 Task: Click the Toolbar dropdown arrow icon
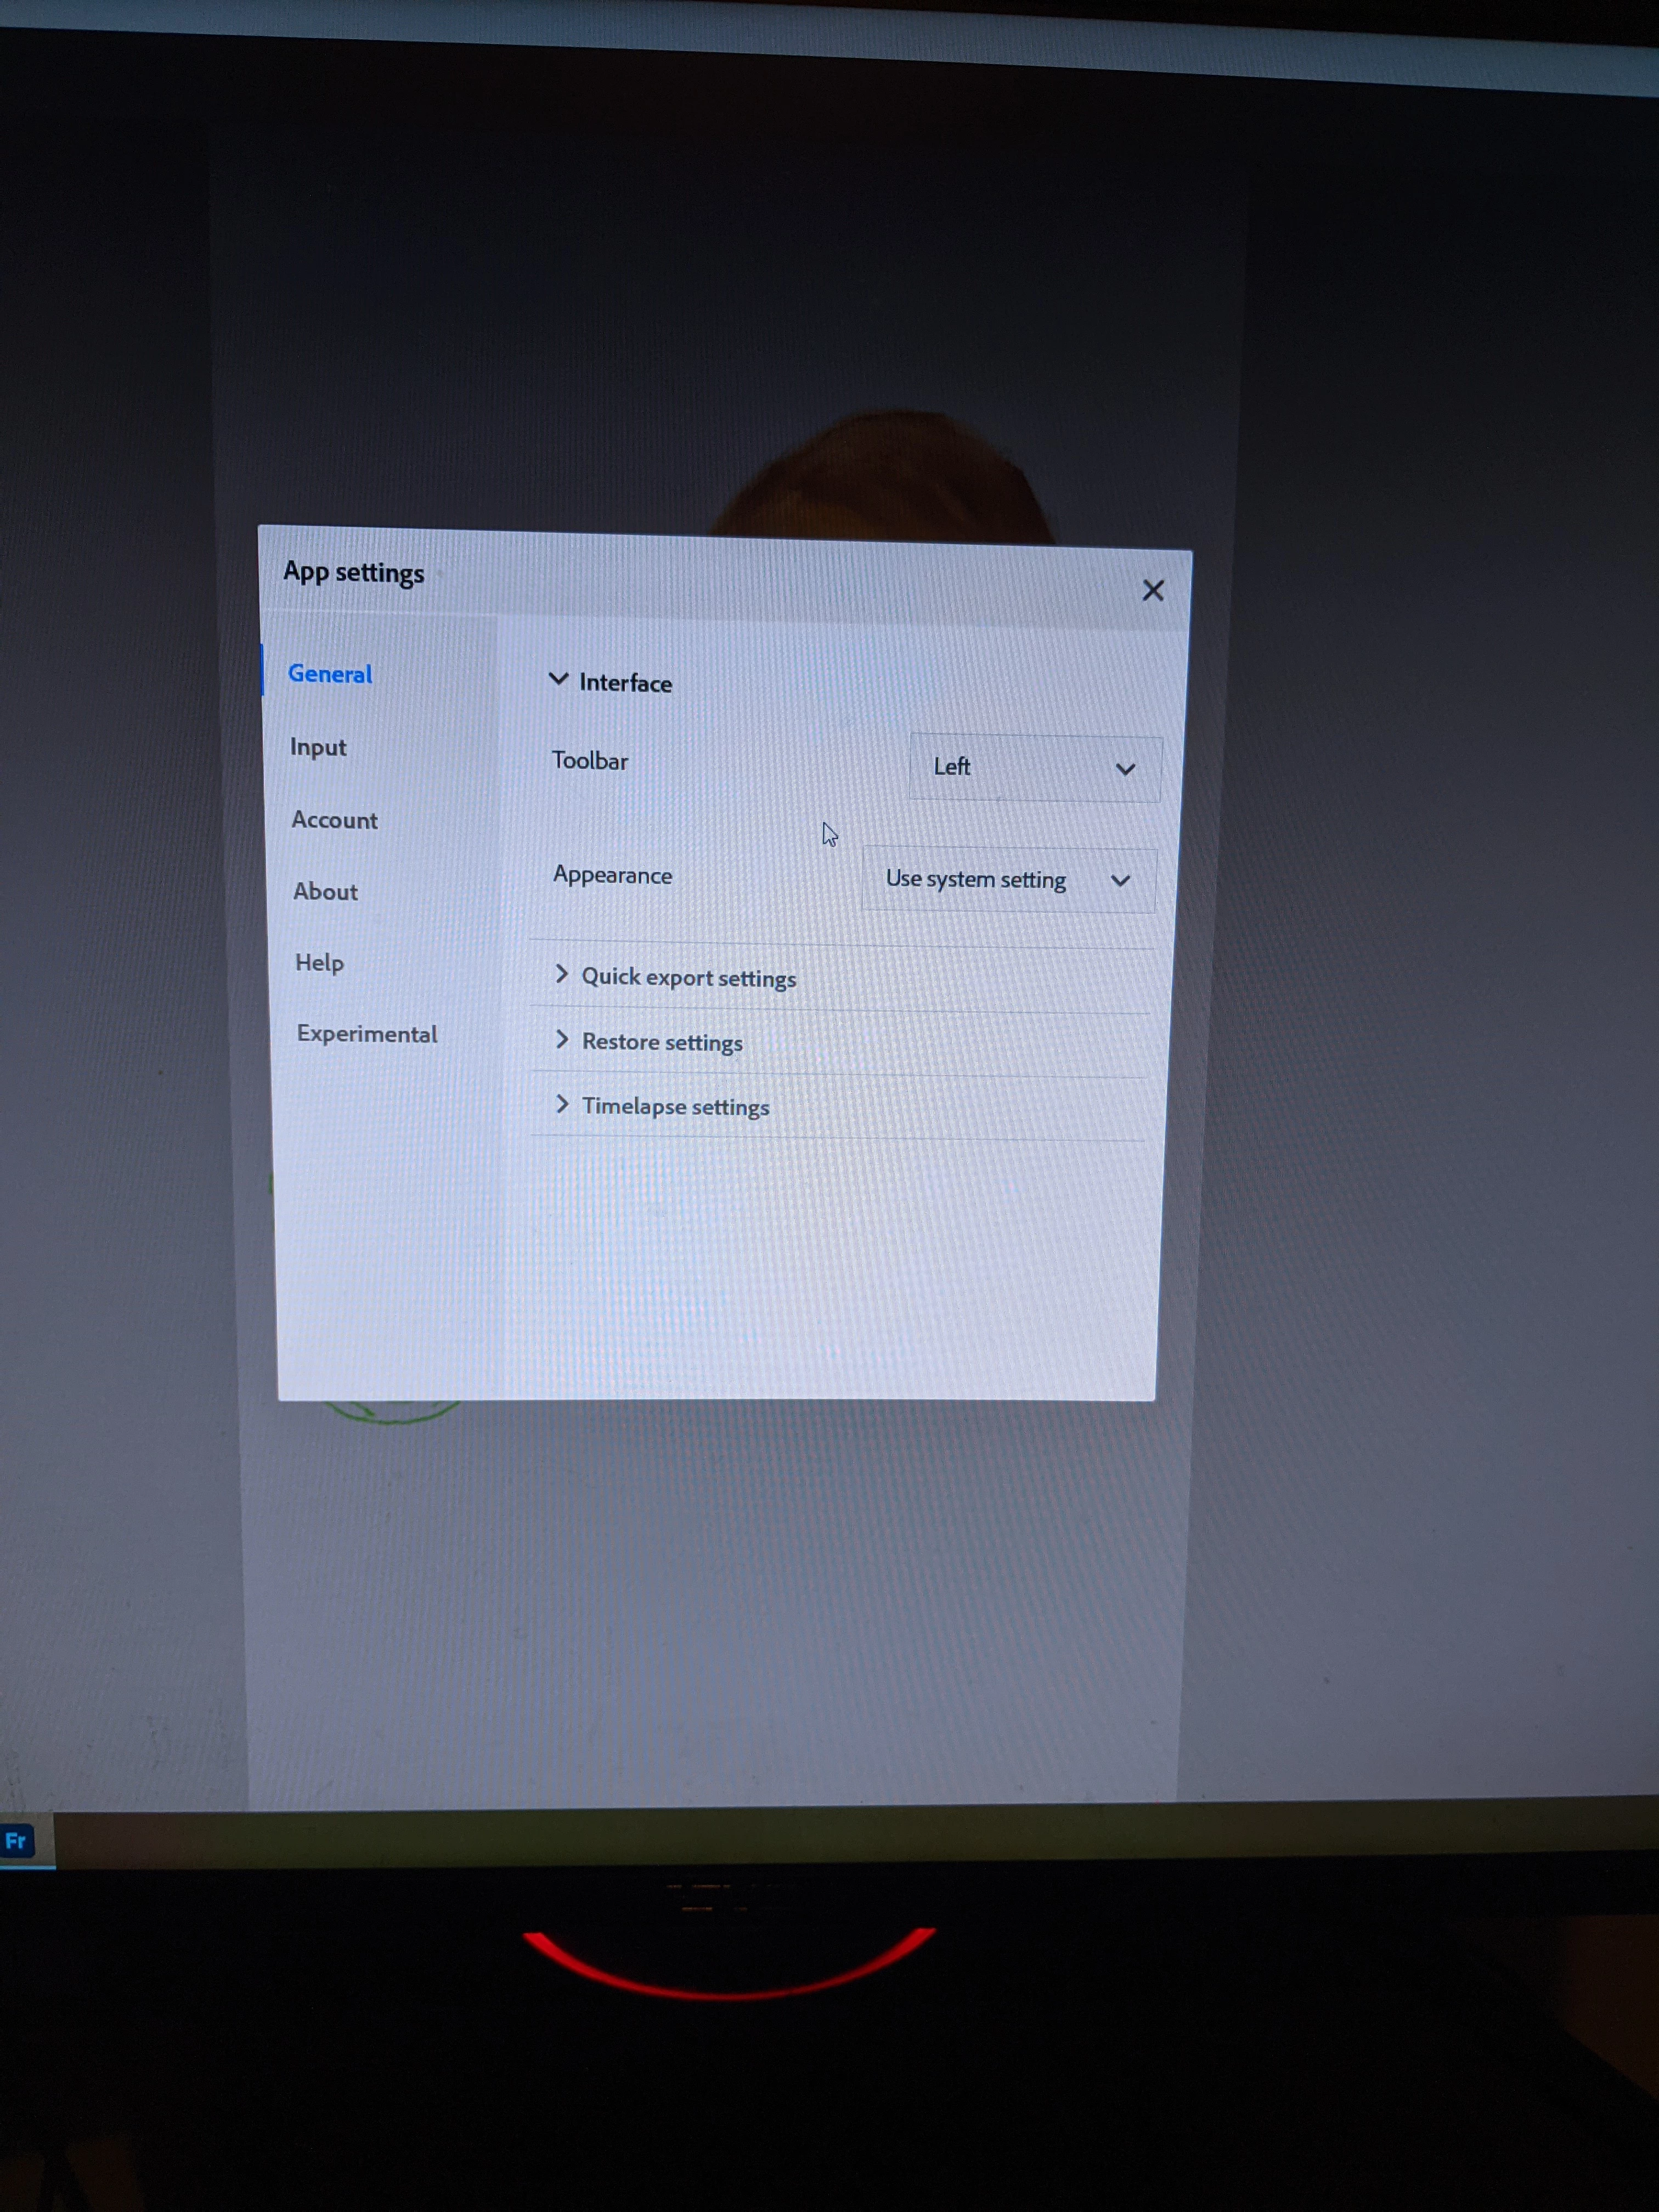(1125, 769)
